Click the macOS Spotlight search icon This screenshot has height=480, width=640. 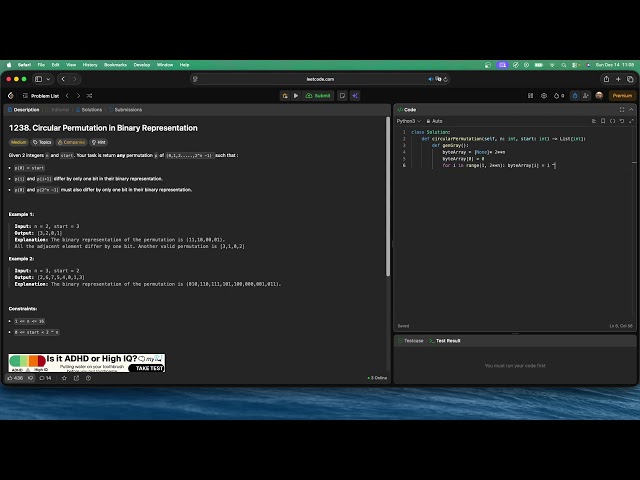(x=564, y=65)
